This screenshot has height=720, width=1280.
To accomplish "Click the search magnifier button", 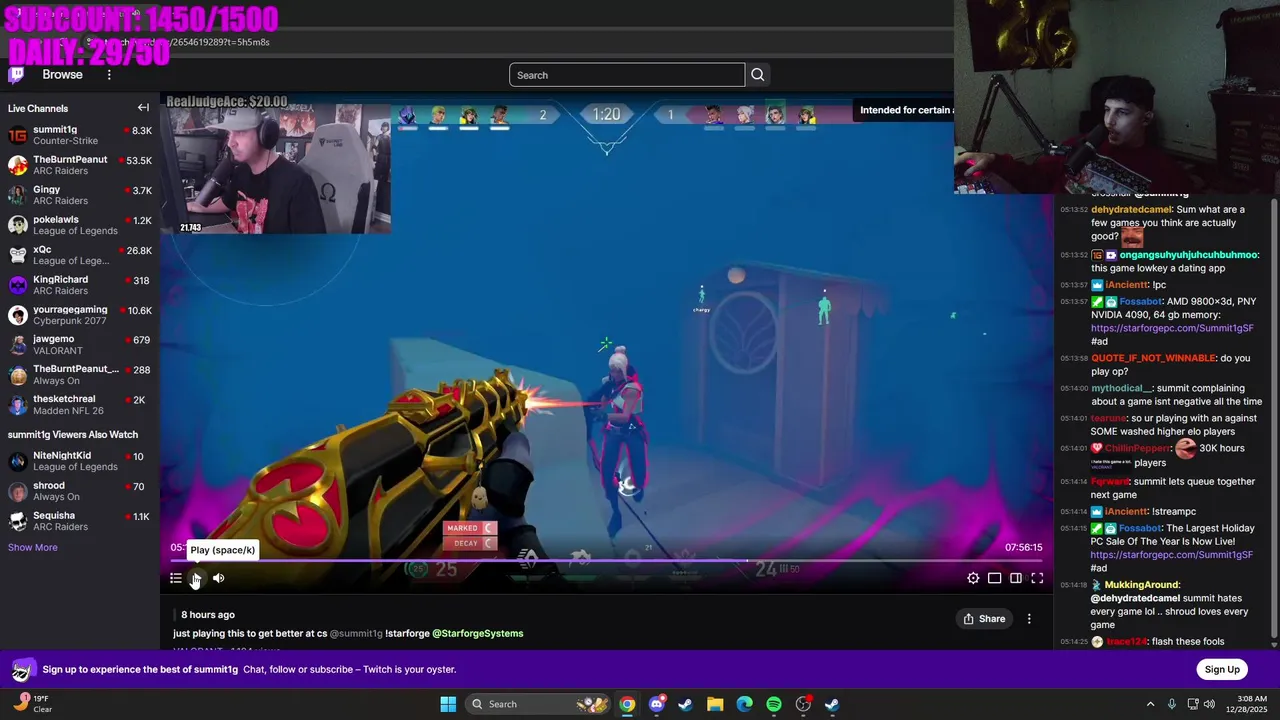I will [758, 75].
